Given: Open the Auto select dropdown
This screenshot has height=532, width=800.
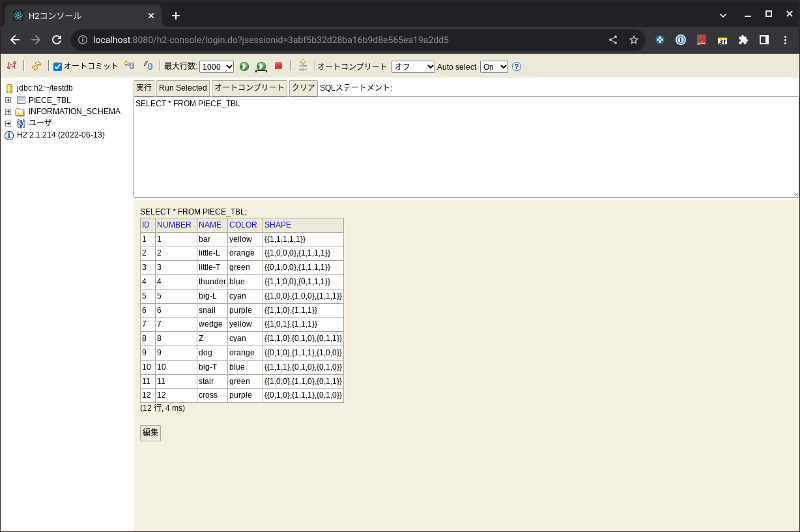Looking at the screenshot, I should pyautogui.click(x=494, y=66).
